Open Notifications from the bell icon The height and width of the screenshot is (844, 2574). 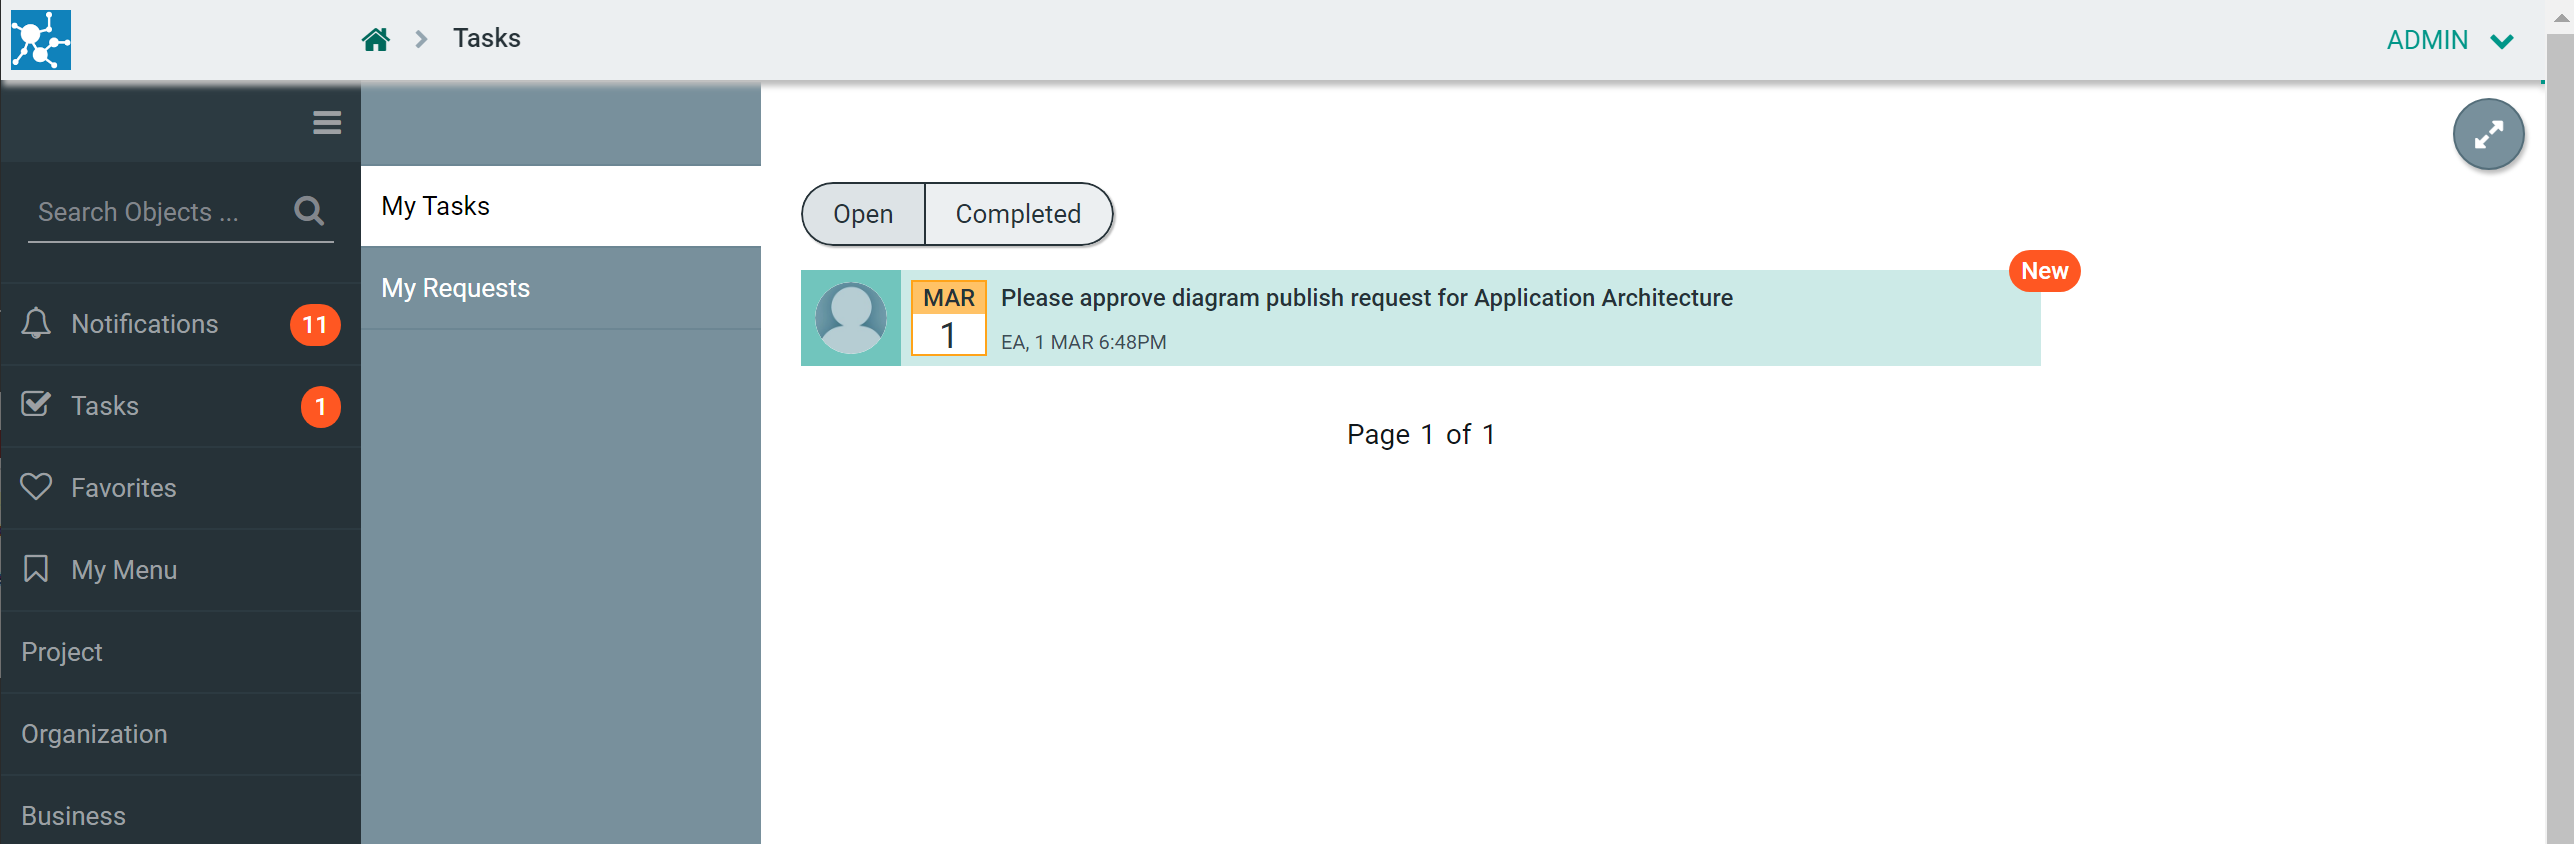click(x=36, y=324)
